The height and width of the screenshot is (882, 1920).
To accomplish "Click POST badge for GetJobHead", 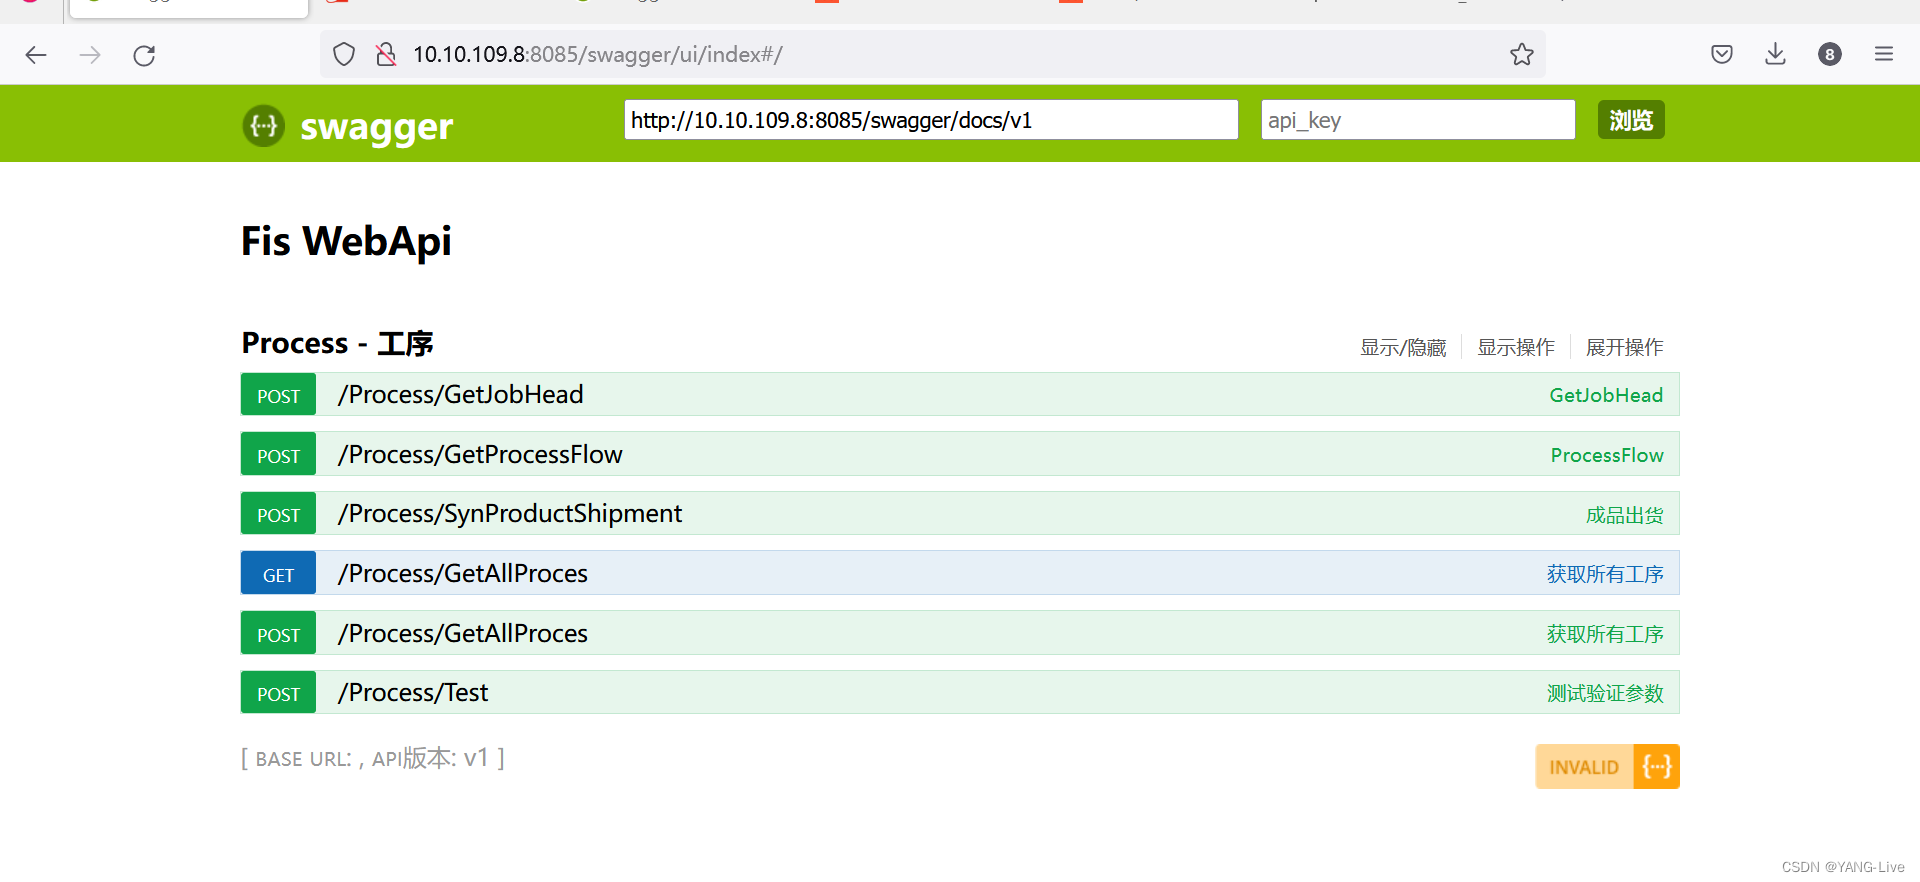I will coord(278,395).
